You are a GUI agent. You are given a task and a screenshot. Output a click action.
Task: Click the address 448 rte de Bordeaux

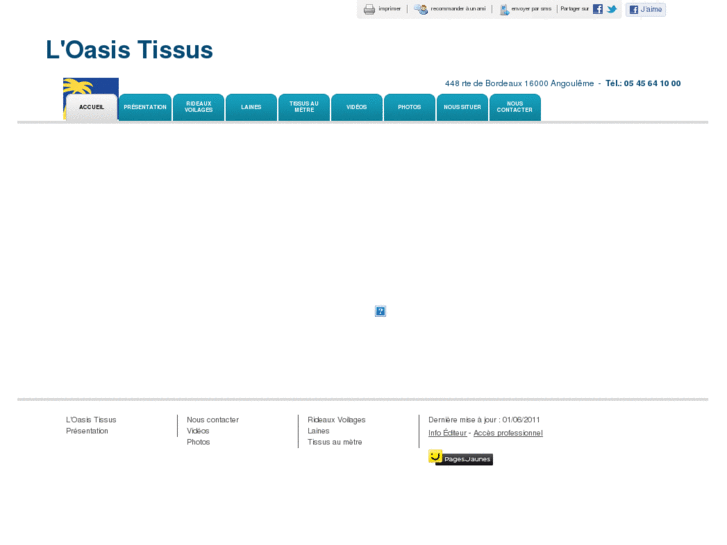tap(484, 83)
